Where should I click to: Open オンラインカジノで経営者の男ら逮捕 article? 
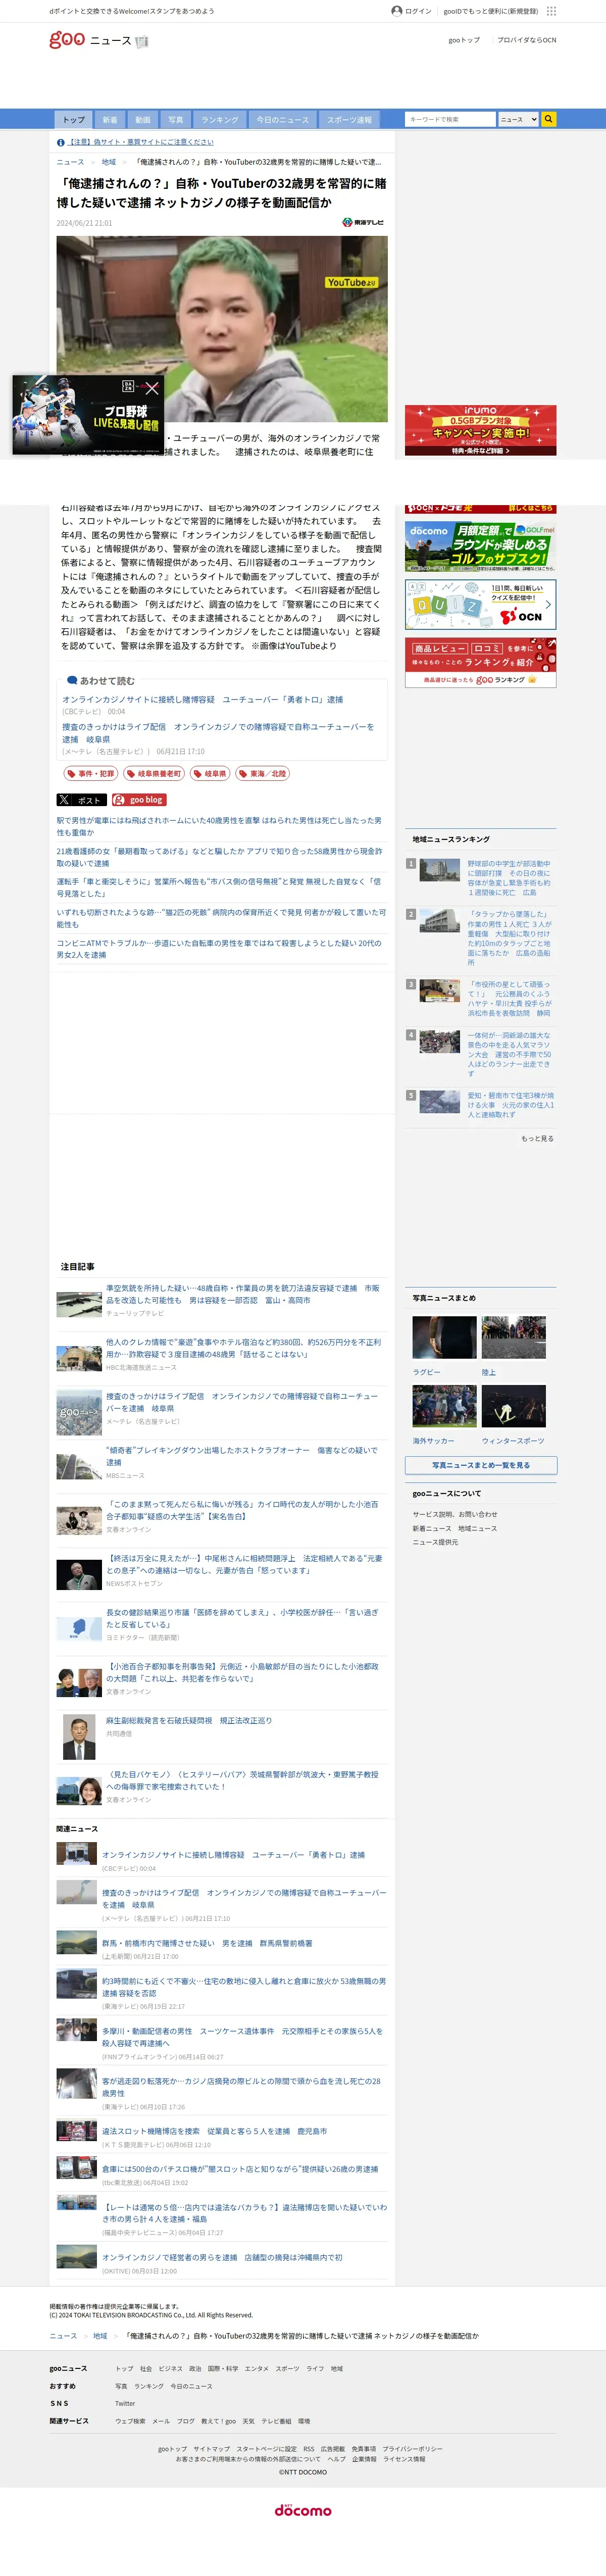[x=222, y=2257]
